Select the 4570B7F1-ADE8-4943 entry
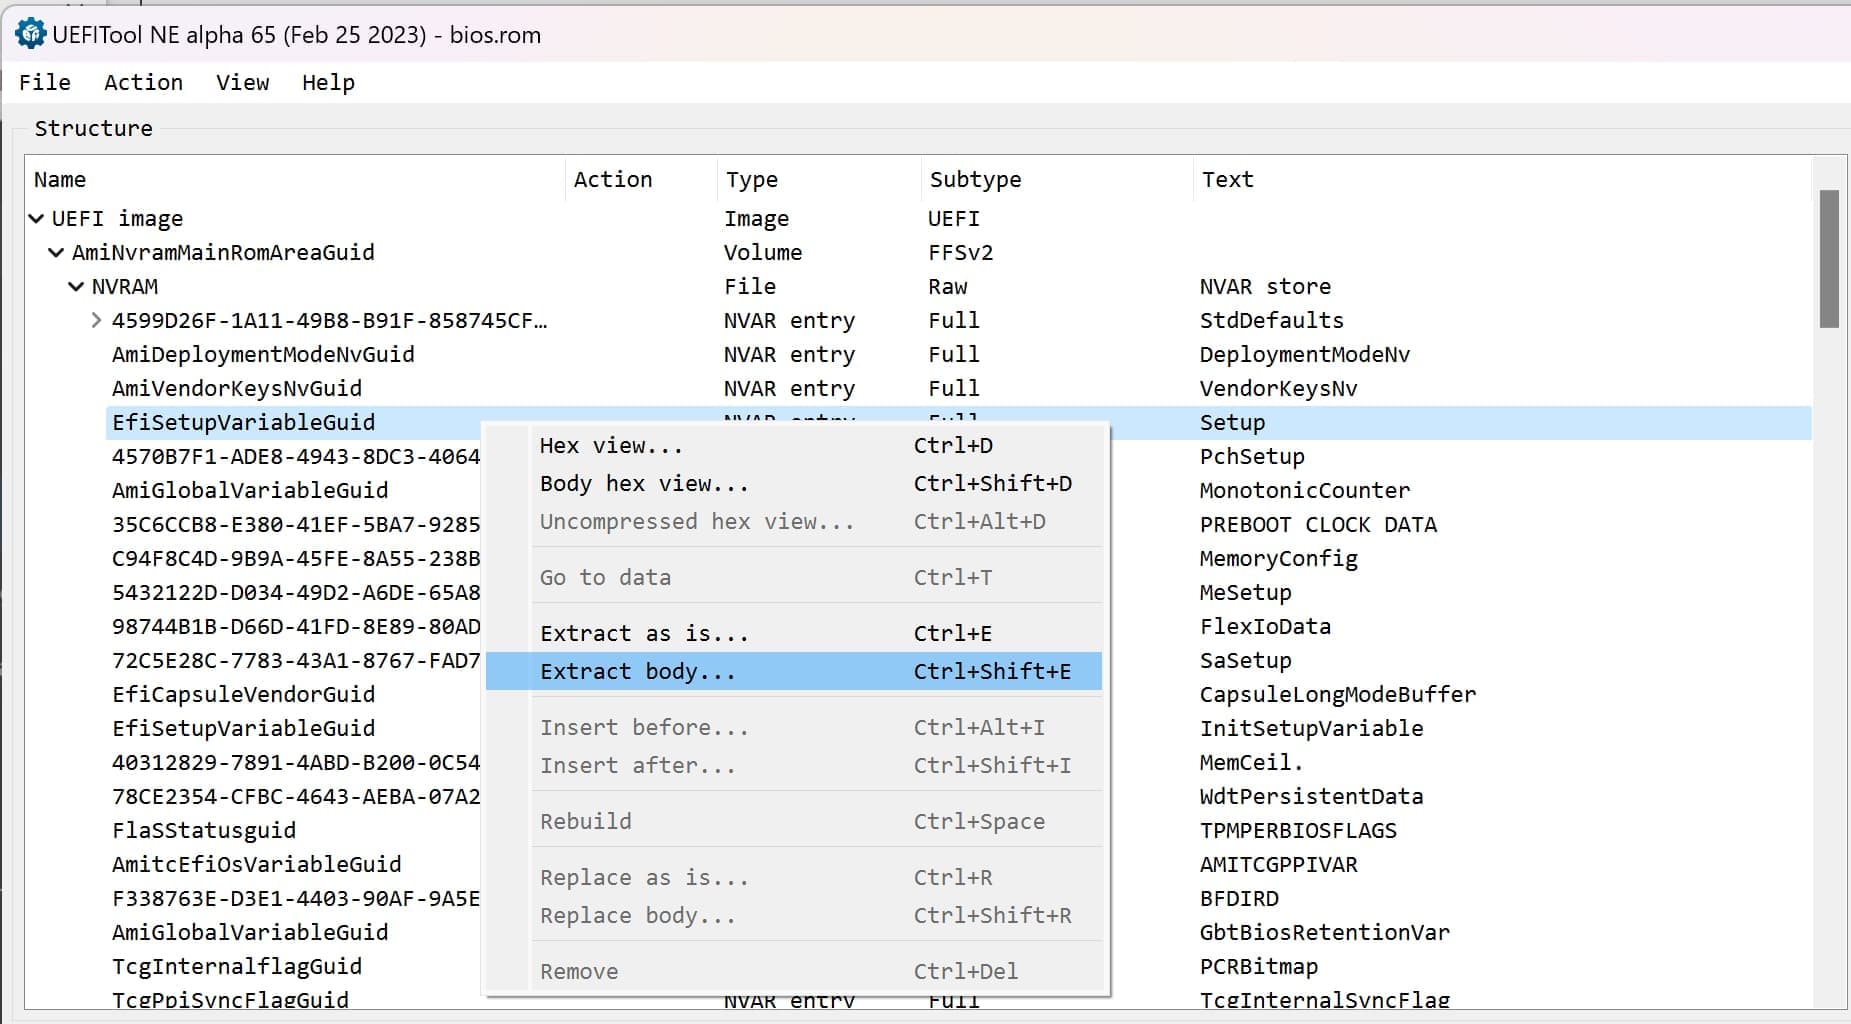 tap(296, 456)
